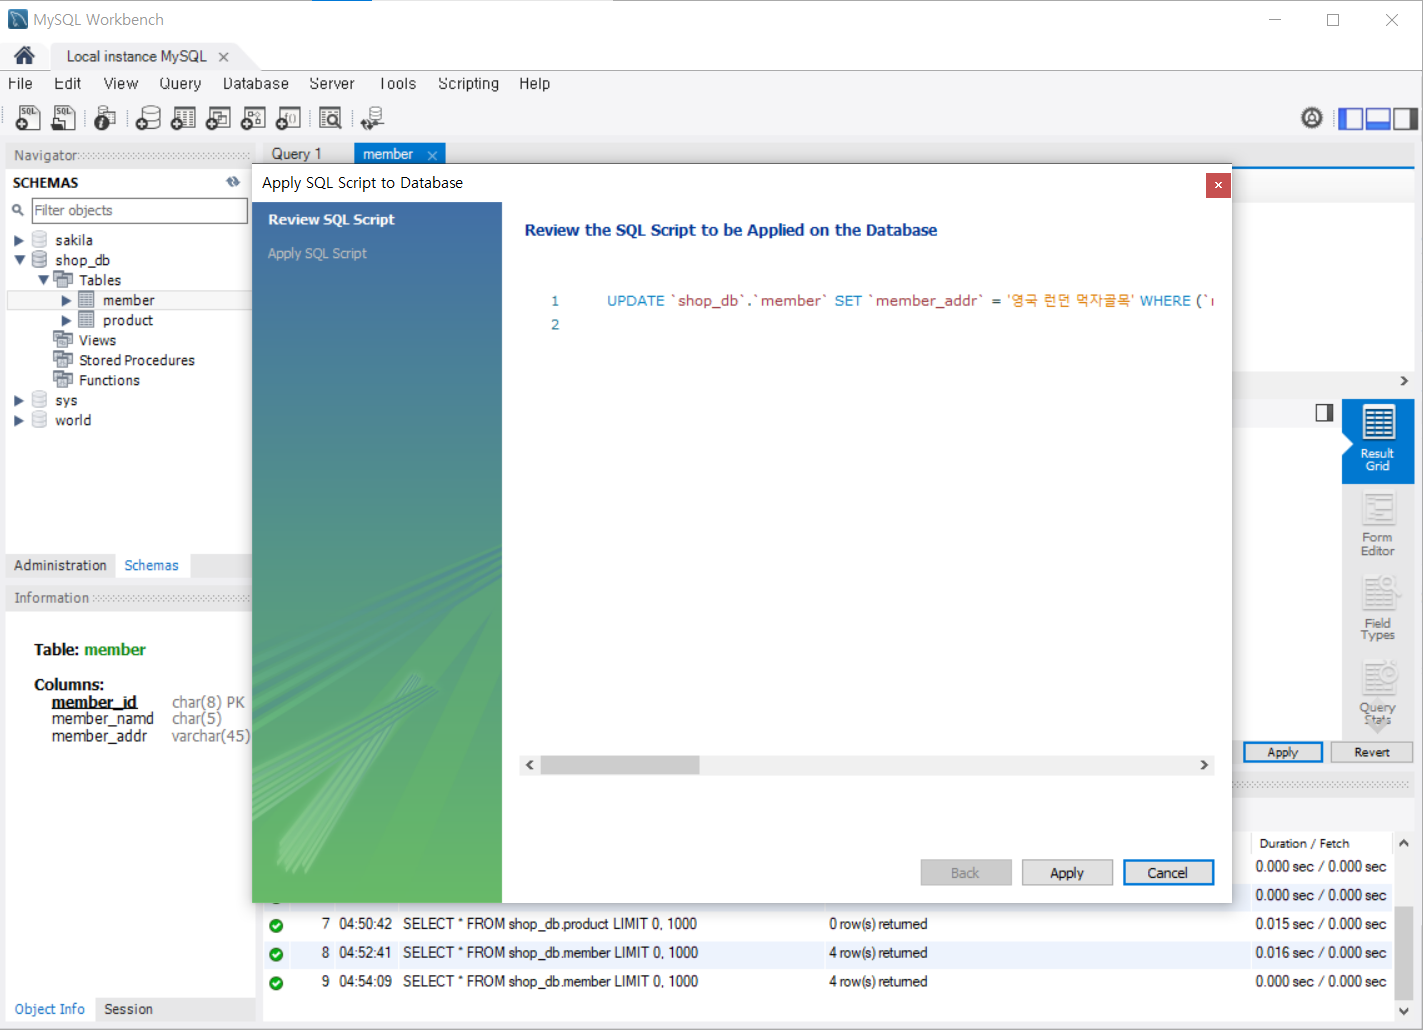Open the File menu
The height and width of the screenshot is (1030, 1423).
[20, 84]
